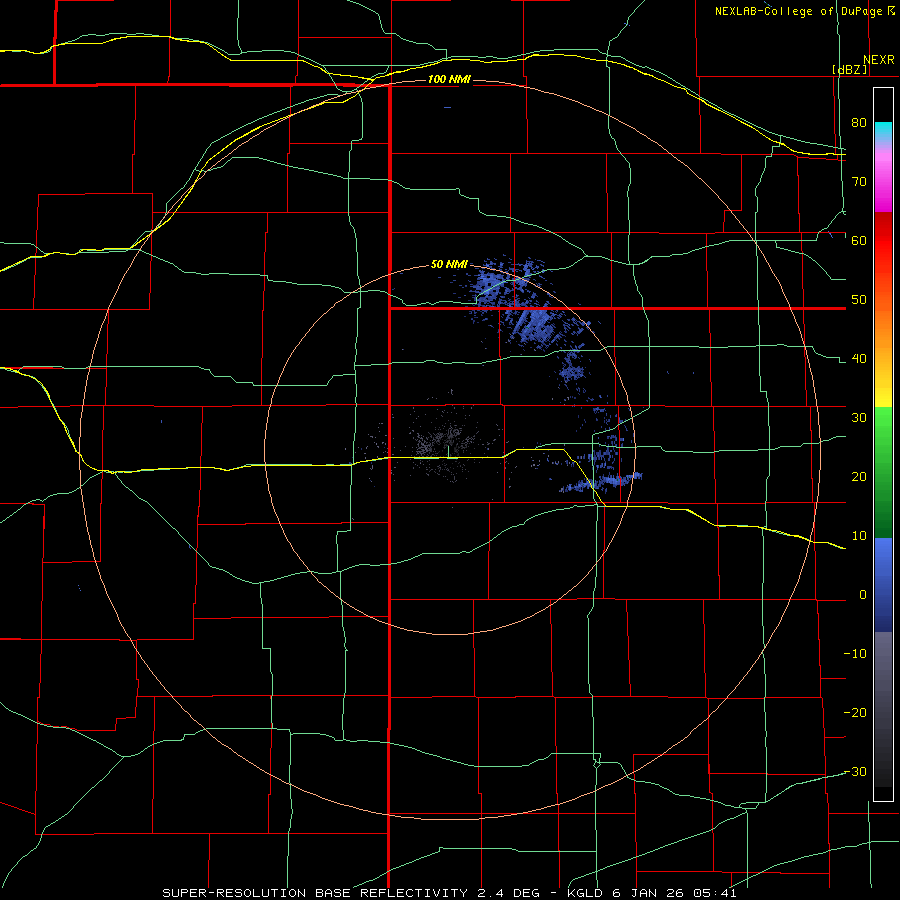Screen dimensions: 900x900
Task: Click the 70 value on dBZ scale
Action: point(859,181)
